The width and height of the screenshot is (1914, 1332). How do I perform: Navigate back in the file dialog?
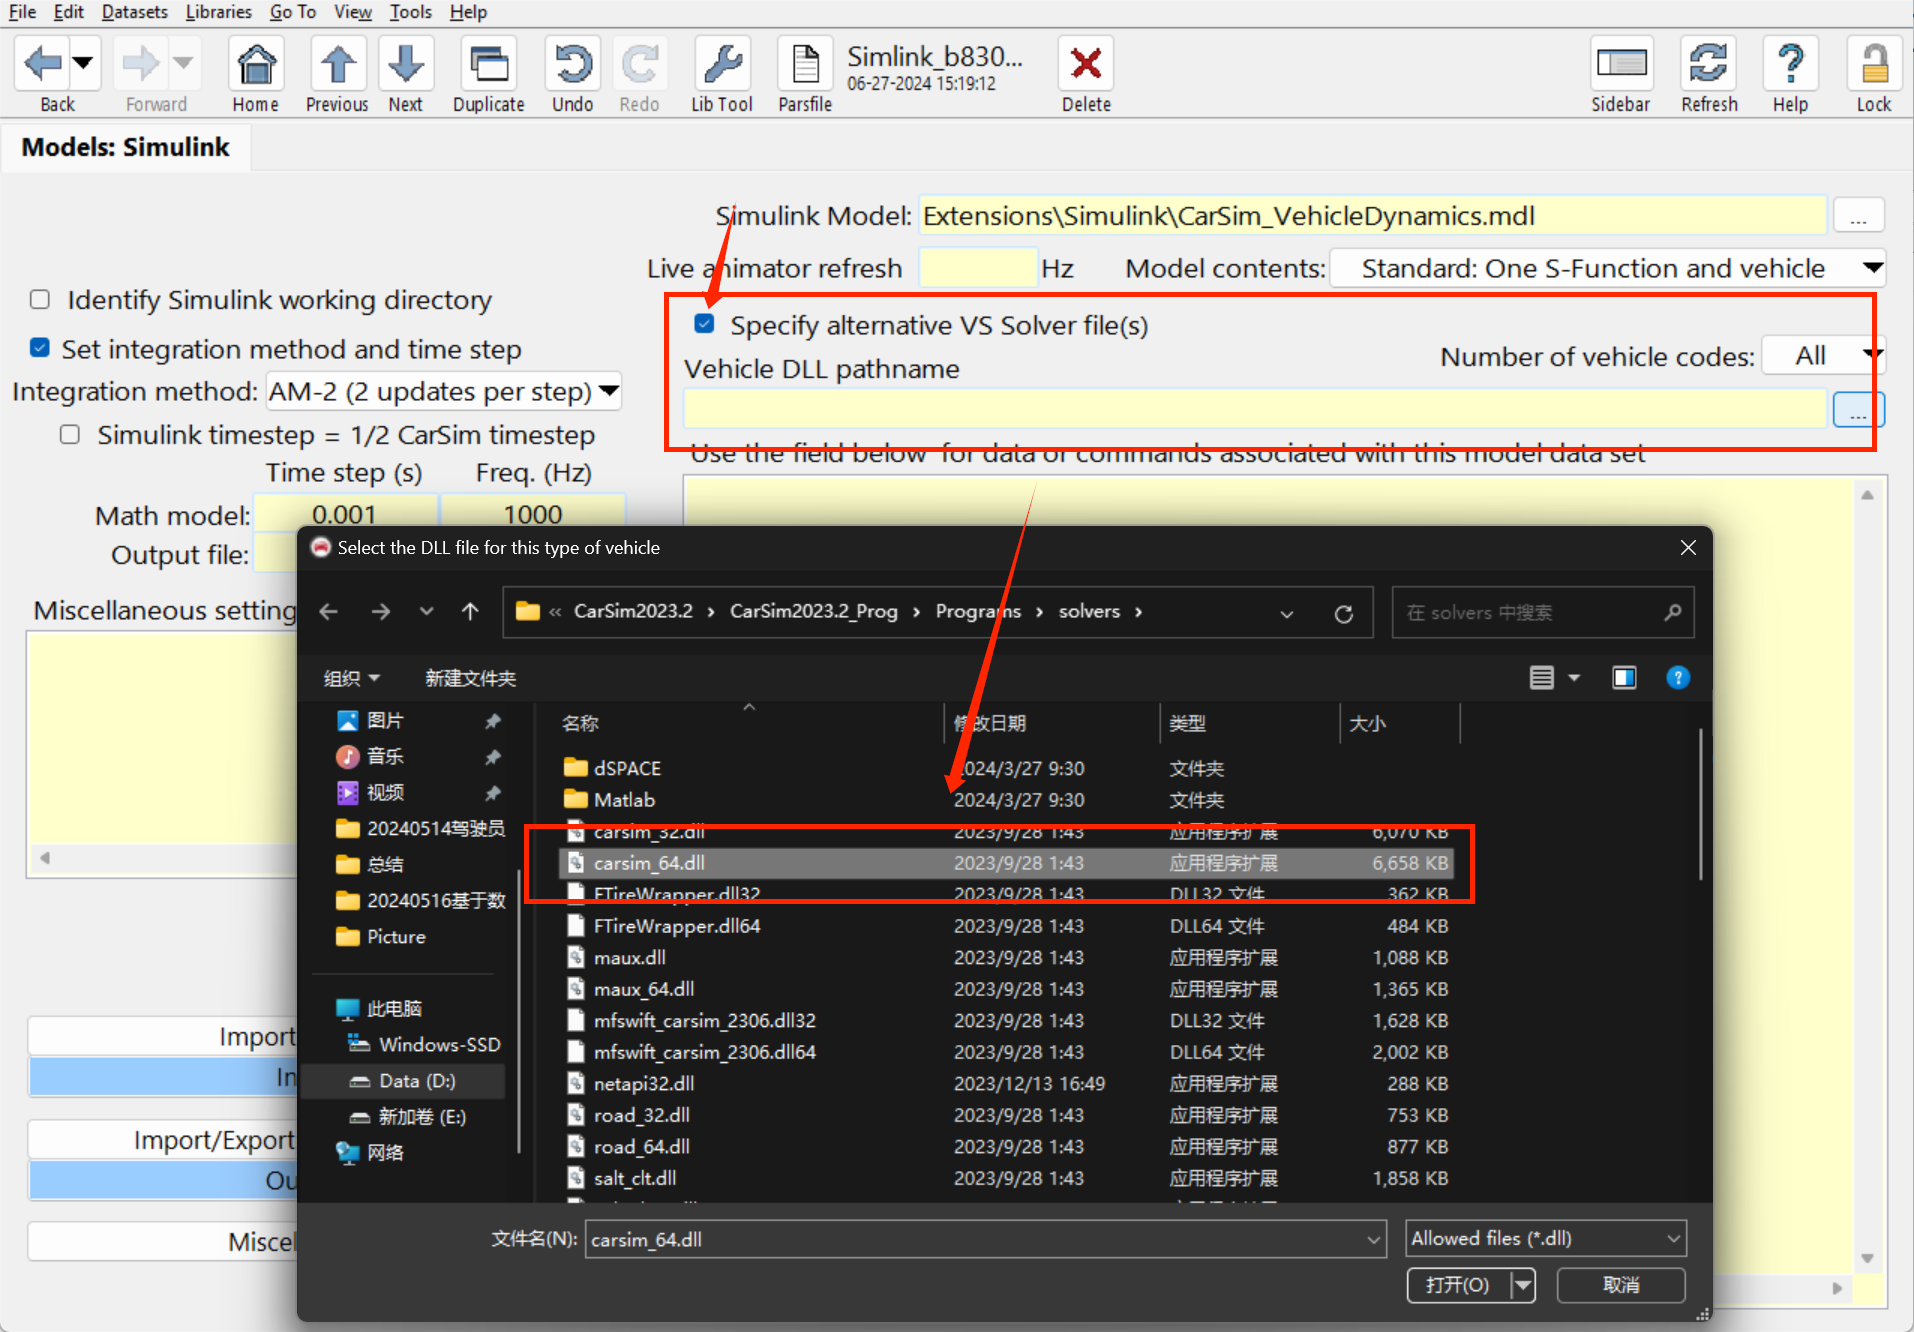pos(328,612)
